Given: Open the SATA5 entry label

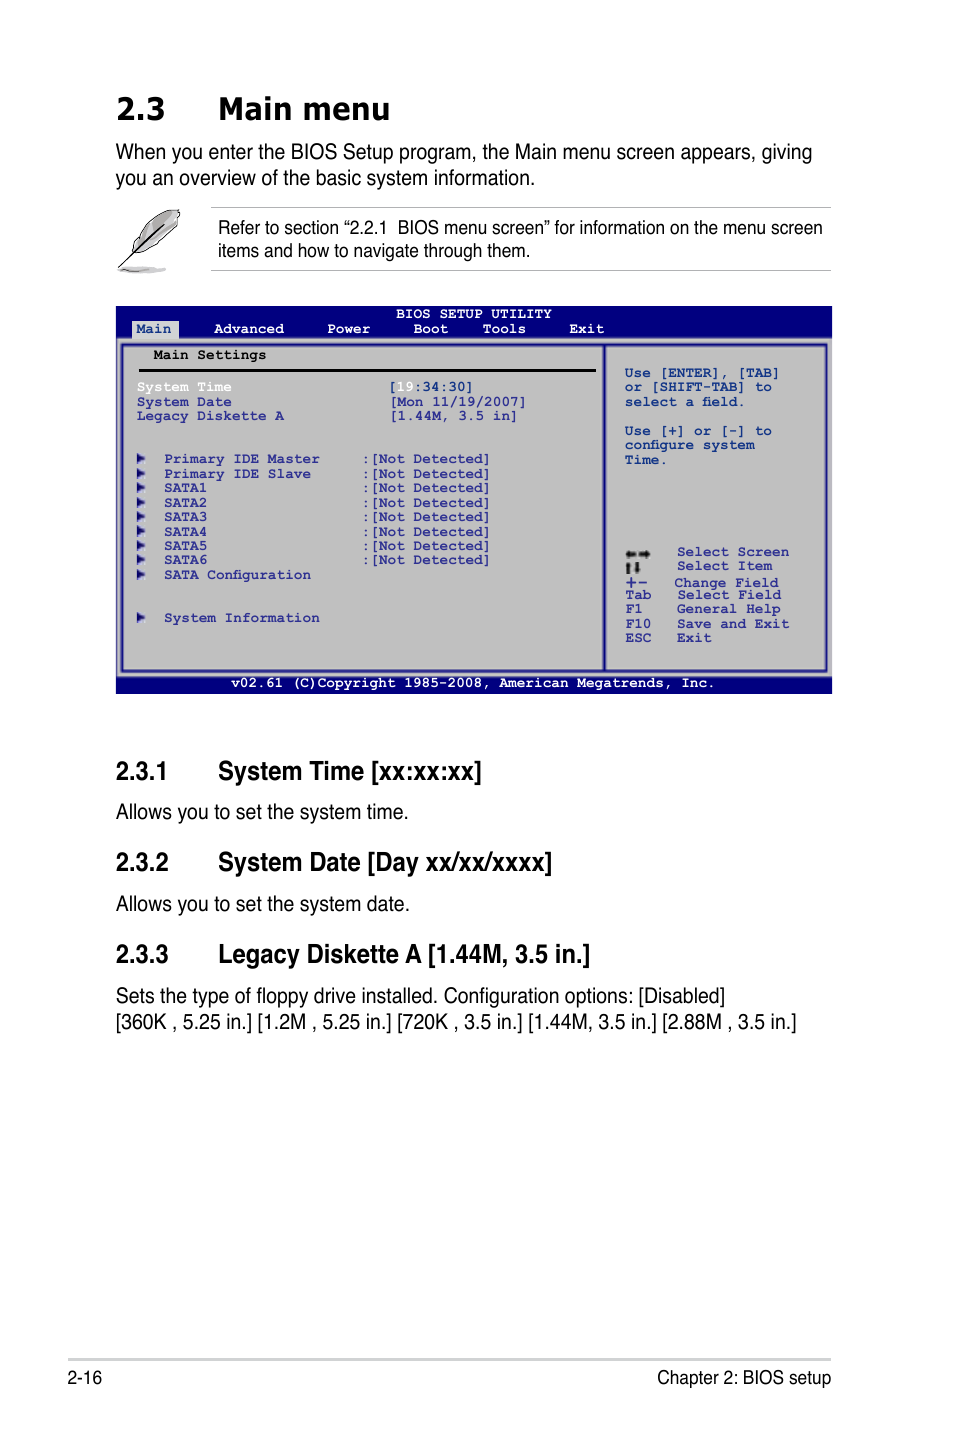Looking at the screenshot, I should (185, 546).
